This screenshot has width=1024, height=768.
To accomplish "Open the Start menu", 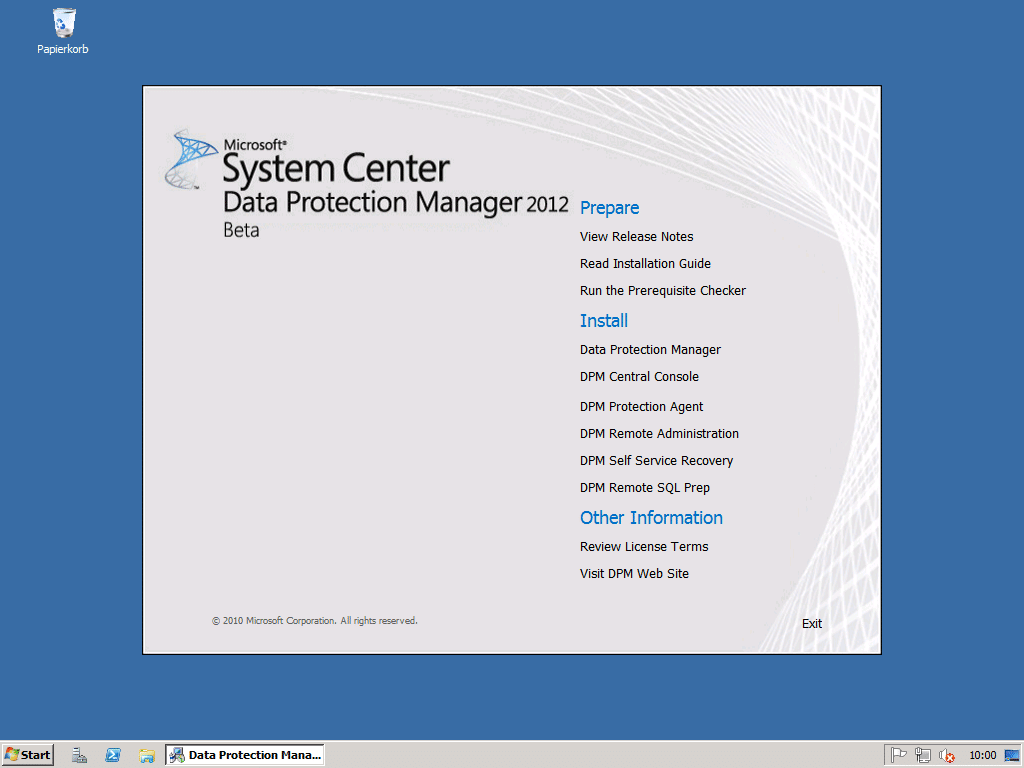I will (27, 755).
